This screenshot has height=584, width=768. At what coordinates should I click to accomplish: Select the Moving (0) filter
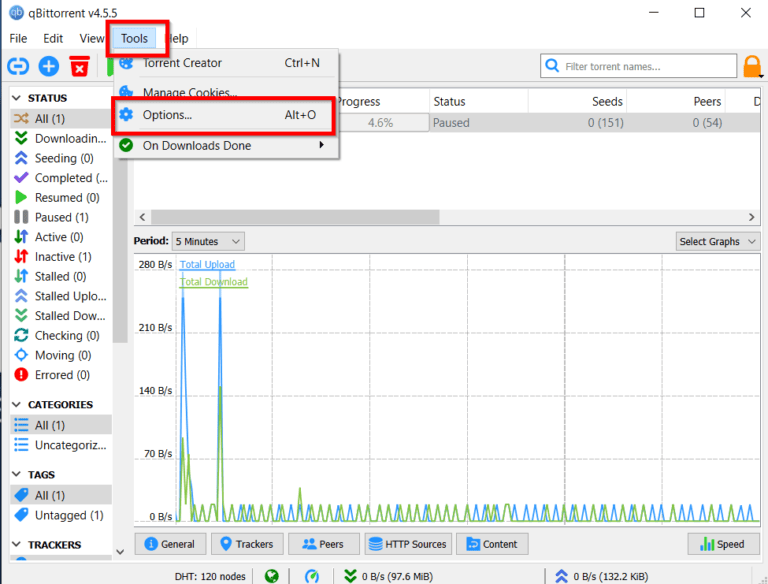coord(61,355)
